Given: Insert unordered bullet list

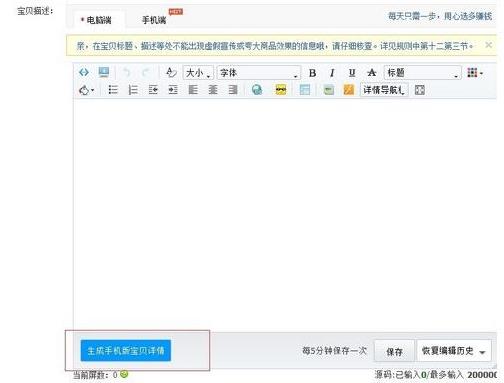Looking at the screenshot, I should (113, 90).
